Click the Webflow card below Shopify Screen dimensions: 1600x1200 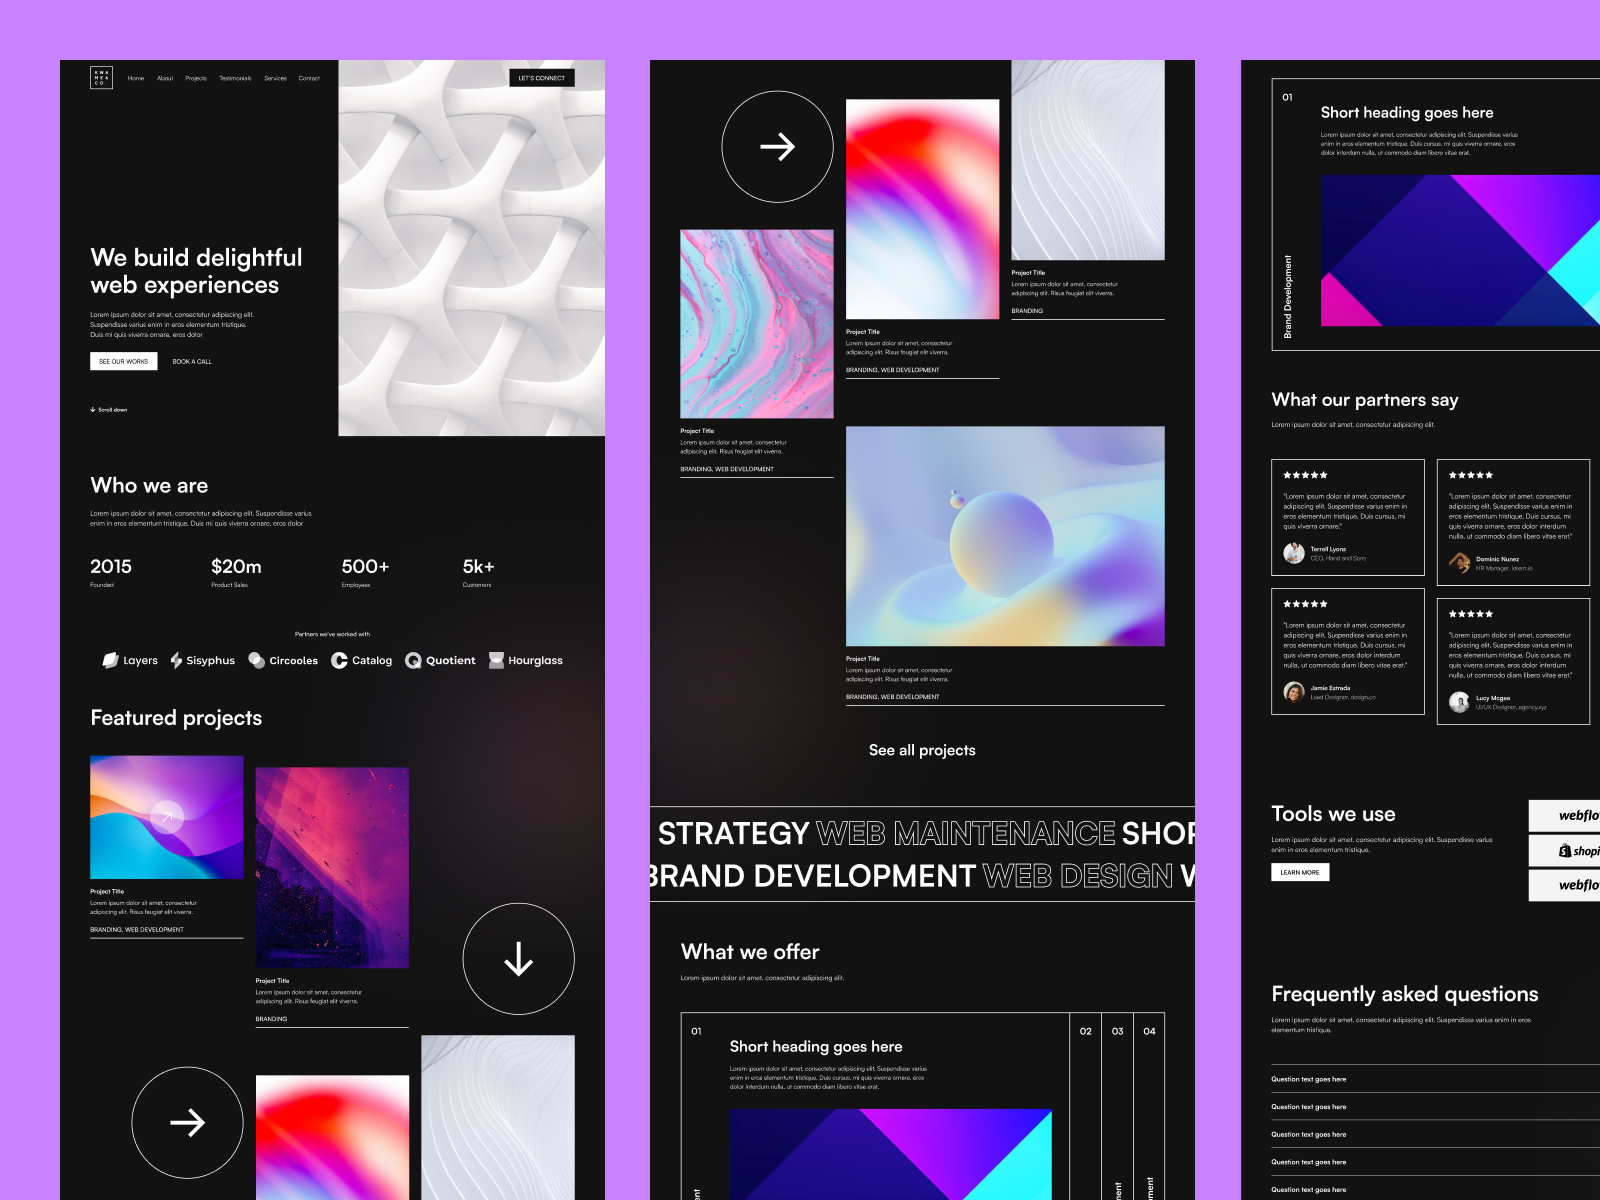(1565, 885)
